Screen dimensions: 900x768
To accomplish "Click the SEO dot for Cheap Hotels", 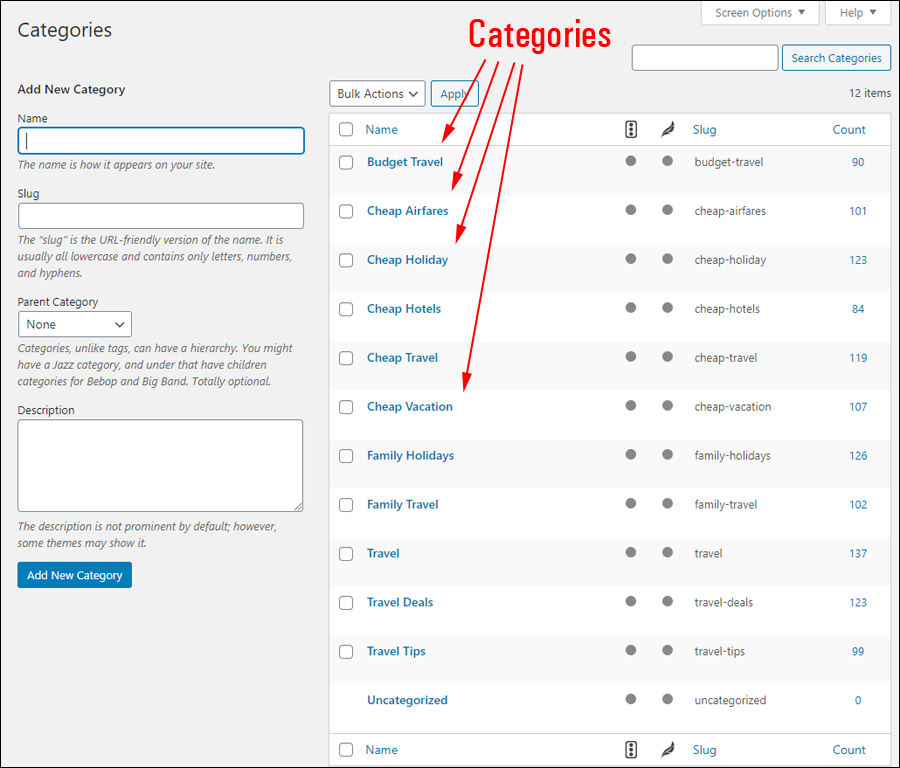I will pos(631,308).
